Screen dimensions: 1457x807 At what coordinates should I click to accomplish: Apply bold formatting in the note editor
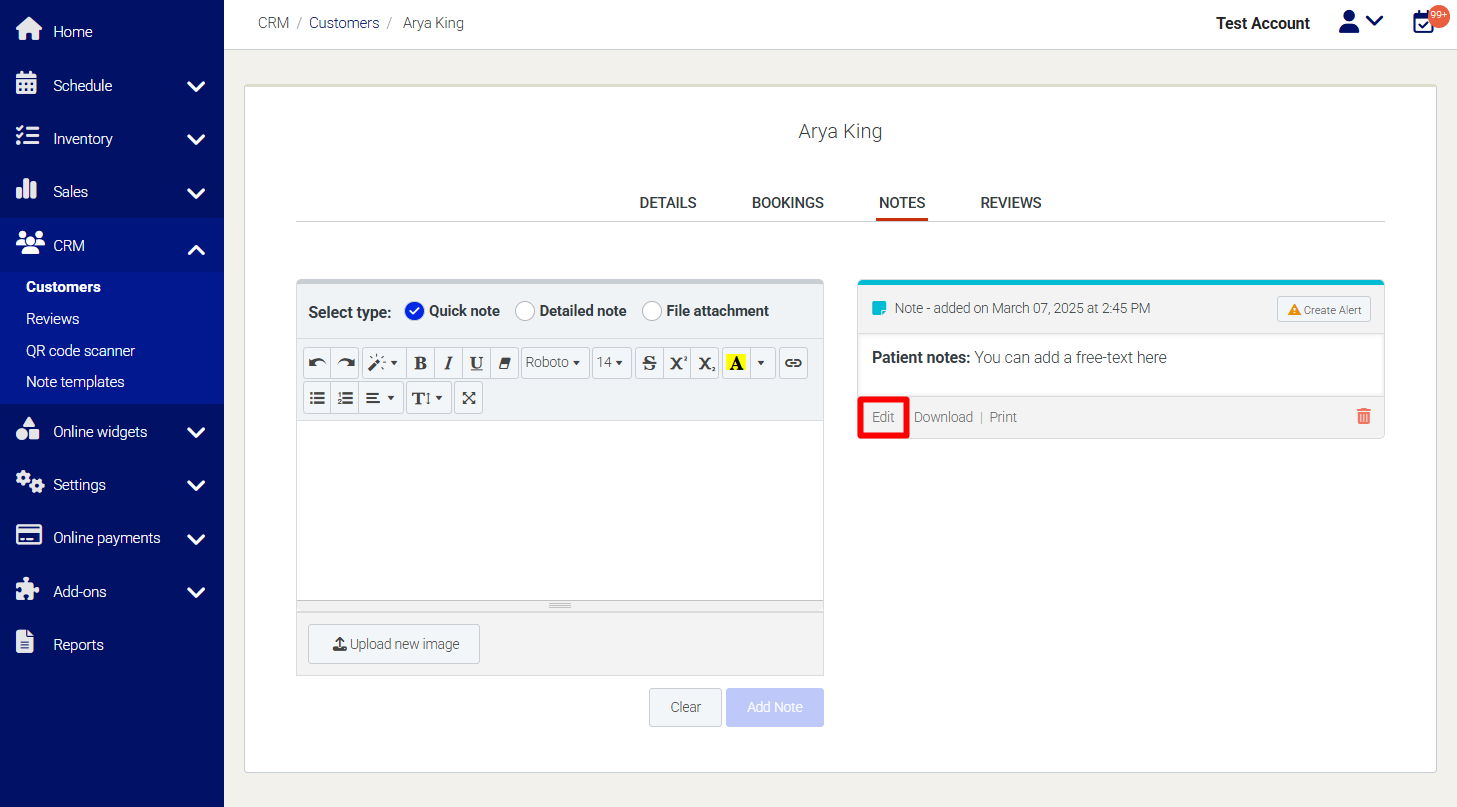click(x=420, y=363)
